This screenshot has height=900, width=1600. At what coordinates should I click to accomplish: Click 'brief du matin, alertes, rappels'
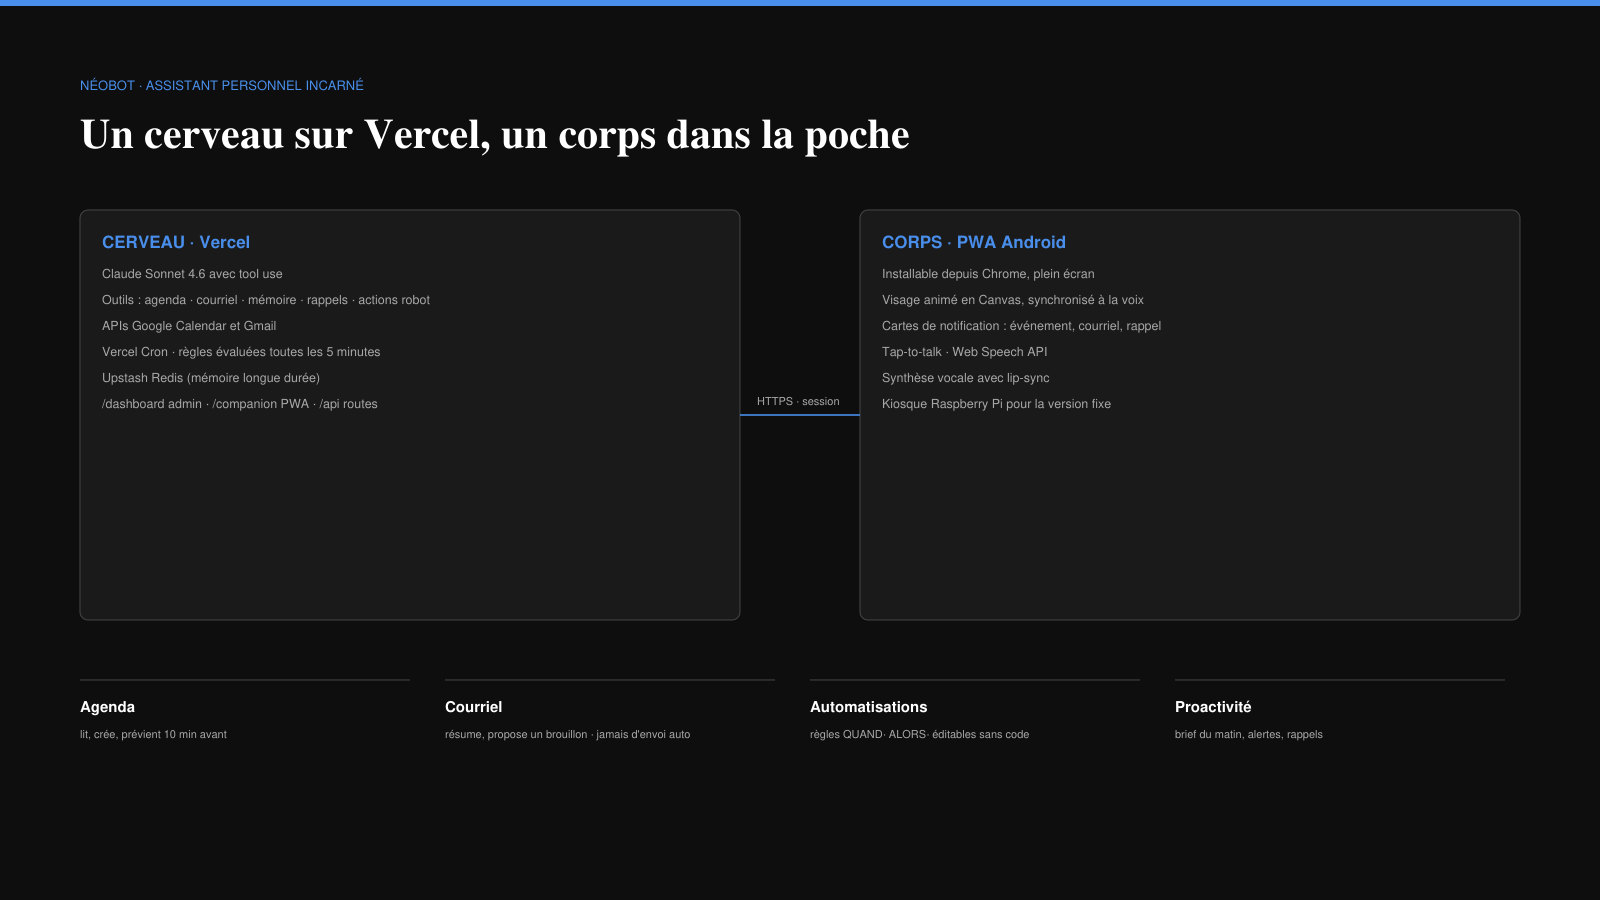click(x=1248, y=734)
